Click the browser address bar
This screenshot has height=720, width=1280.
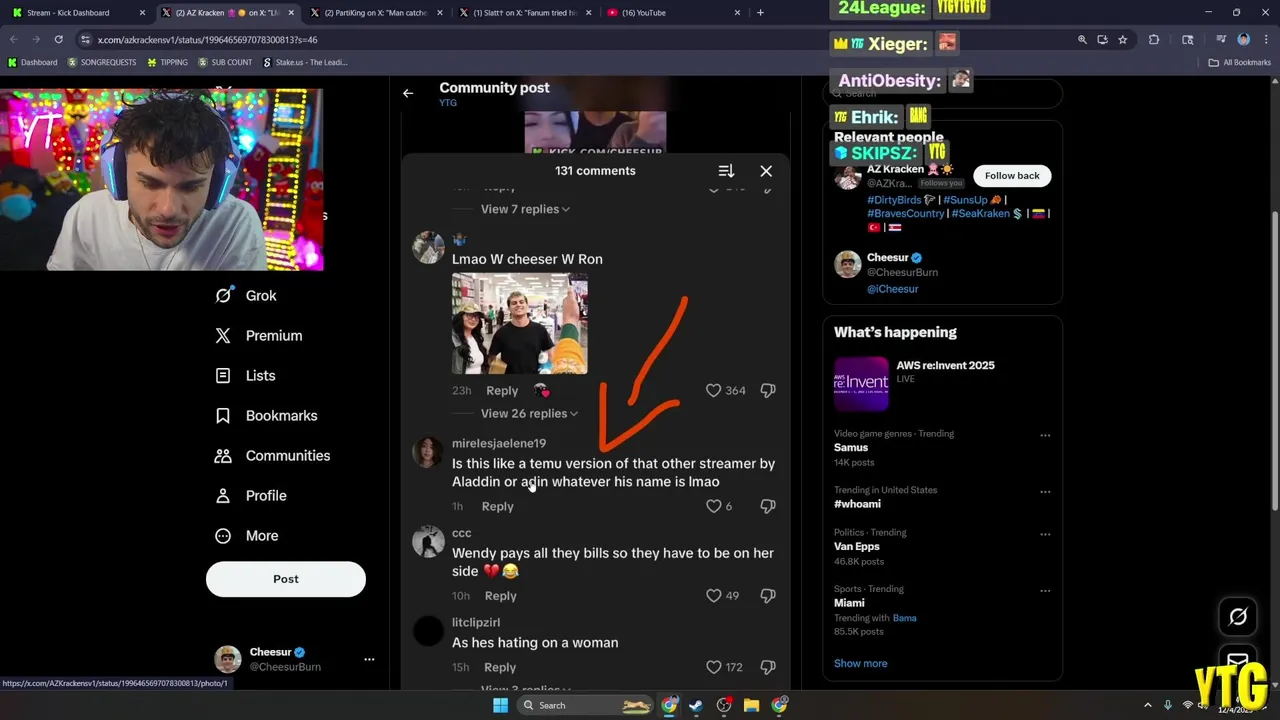pyautogui.click(x=580, y=39)
